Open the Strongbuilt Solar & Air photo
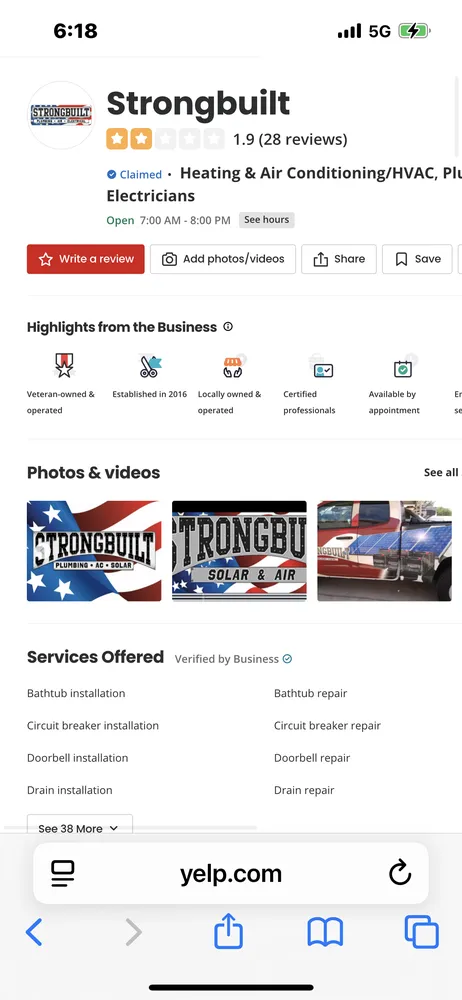The image size is (462, 1000). point(239,551)
